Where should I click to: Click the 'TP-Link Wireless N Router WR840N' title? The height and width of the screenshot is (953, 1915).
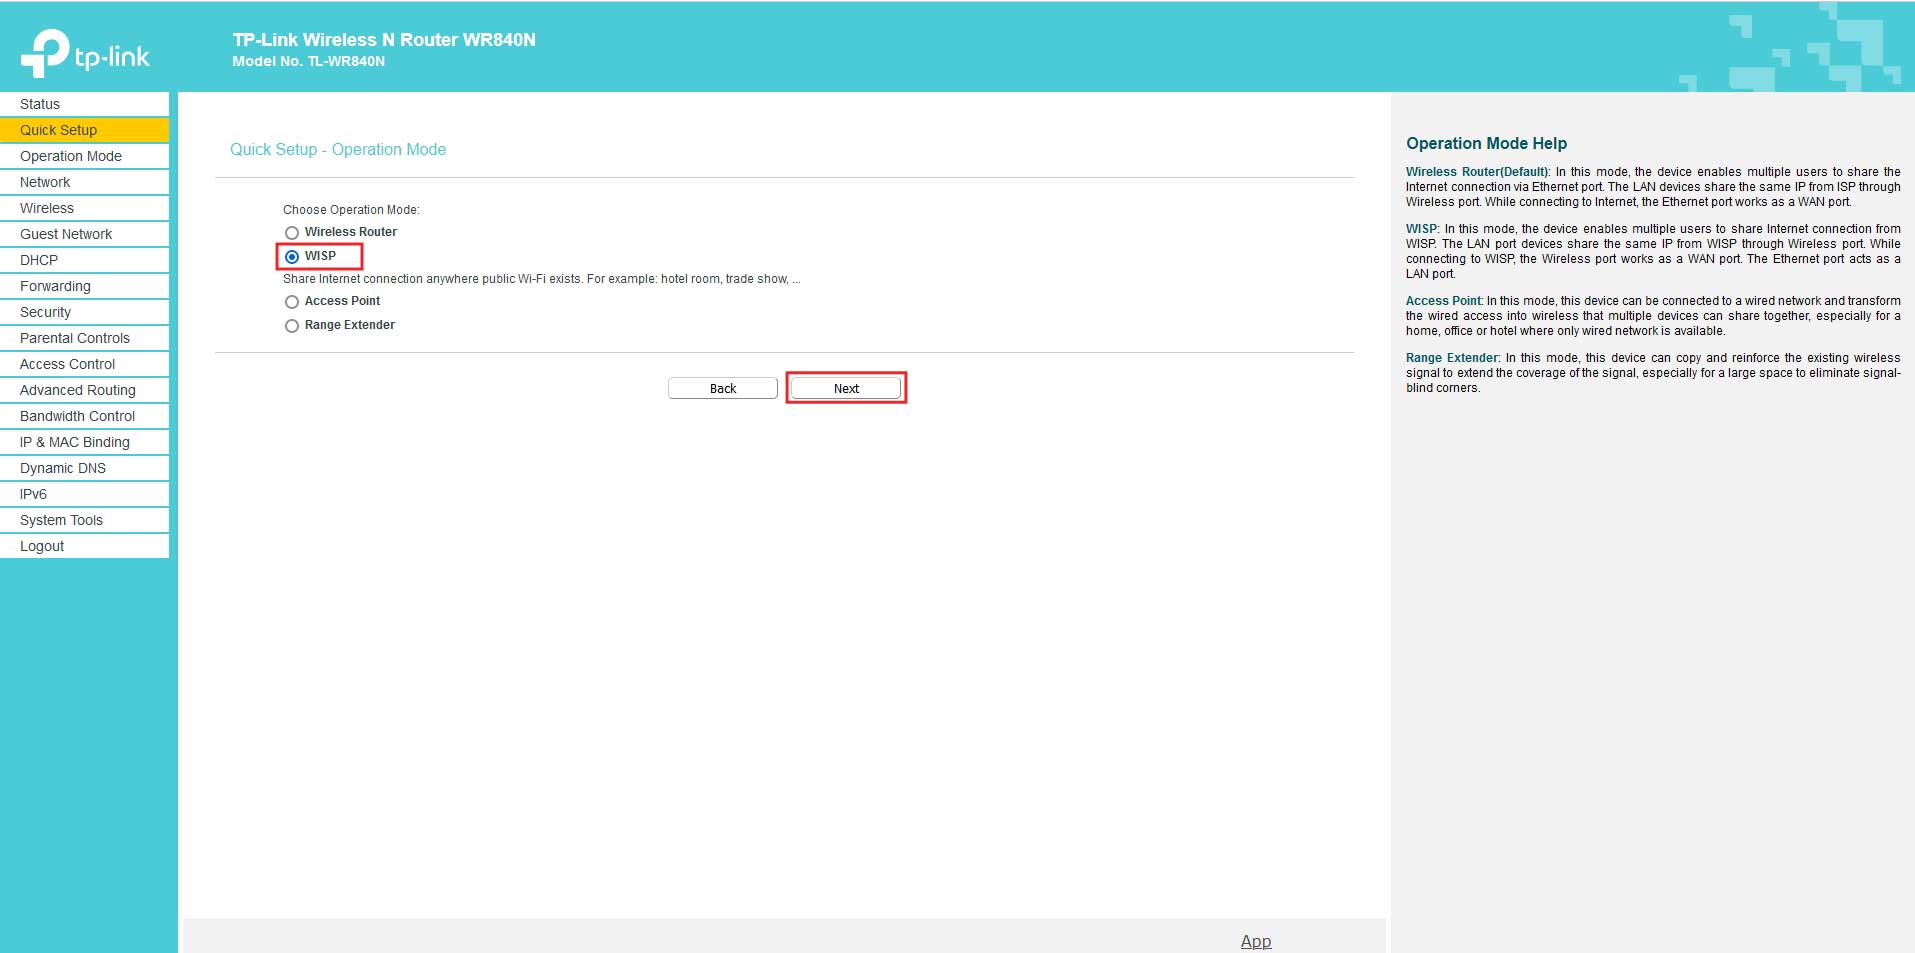(384, 40)
